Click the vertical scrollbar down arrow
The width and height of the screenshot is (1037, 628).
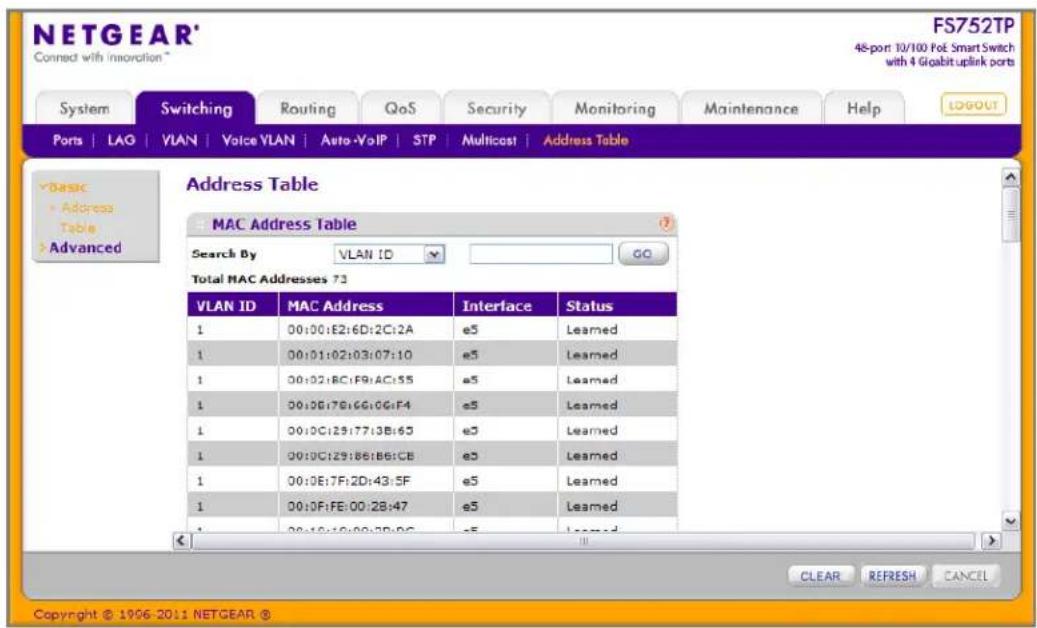click(x=1010, y=522)
